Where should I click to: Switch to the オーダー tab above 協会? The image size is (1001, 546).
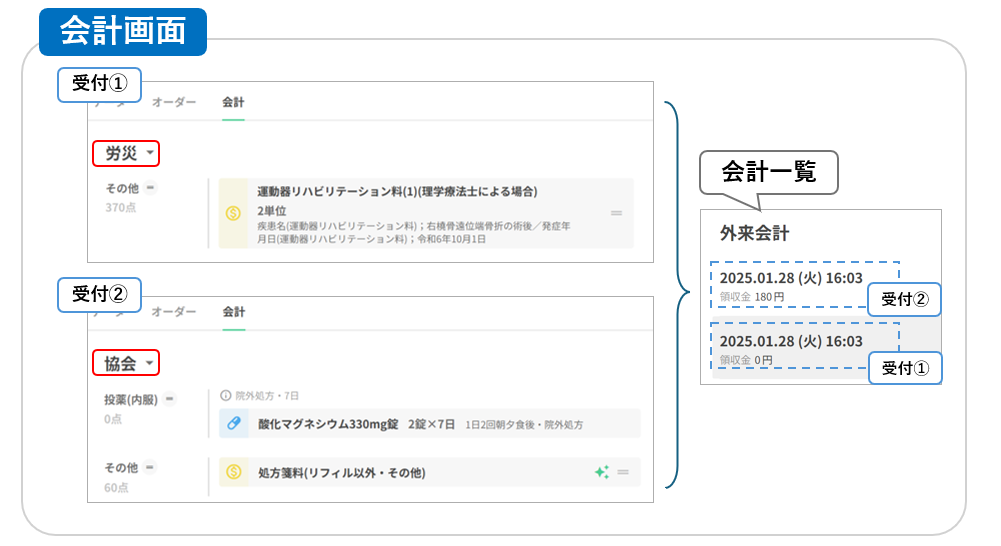(x=173, y=312)
